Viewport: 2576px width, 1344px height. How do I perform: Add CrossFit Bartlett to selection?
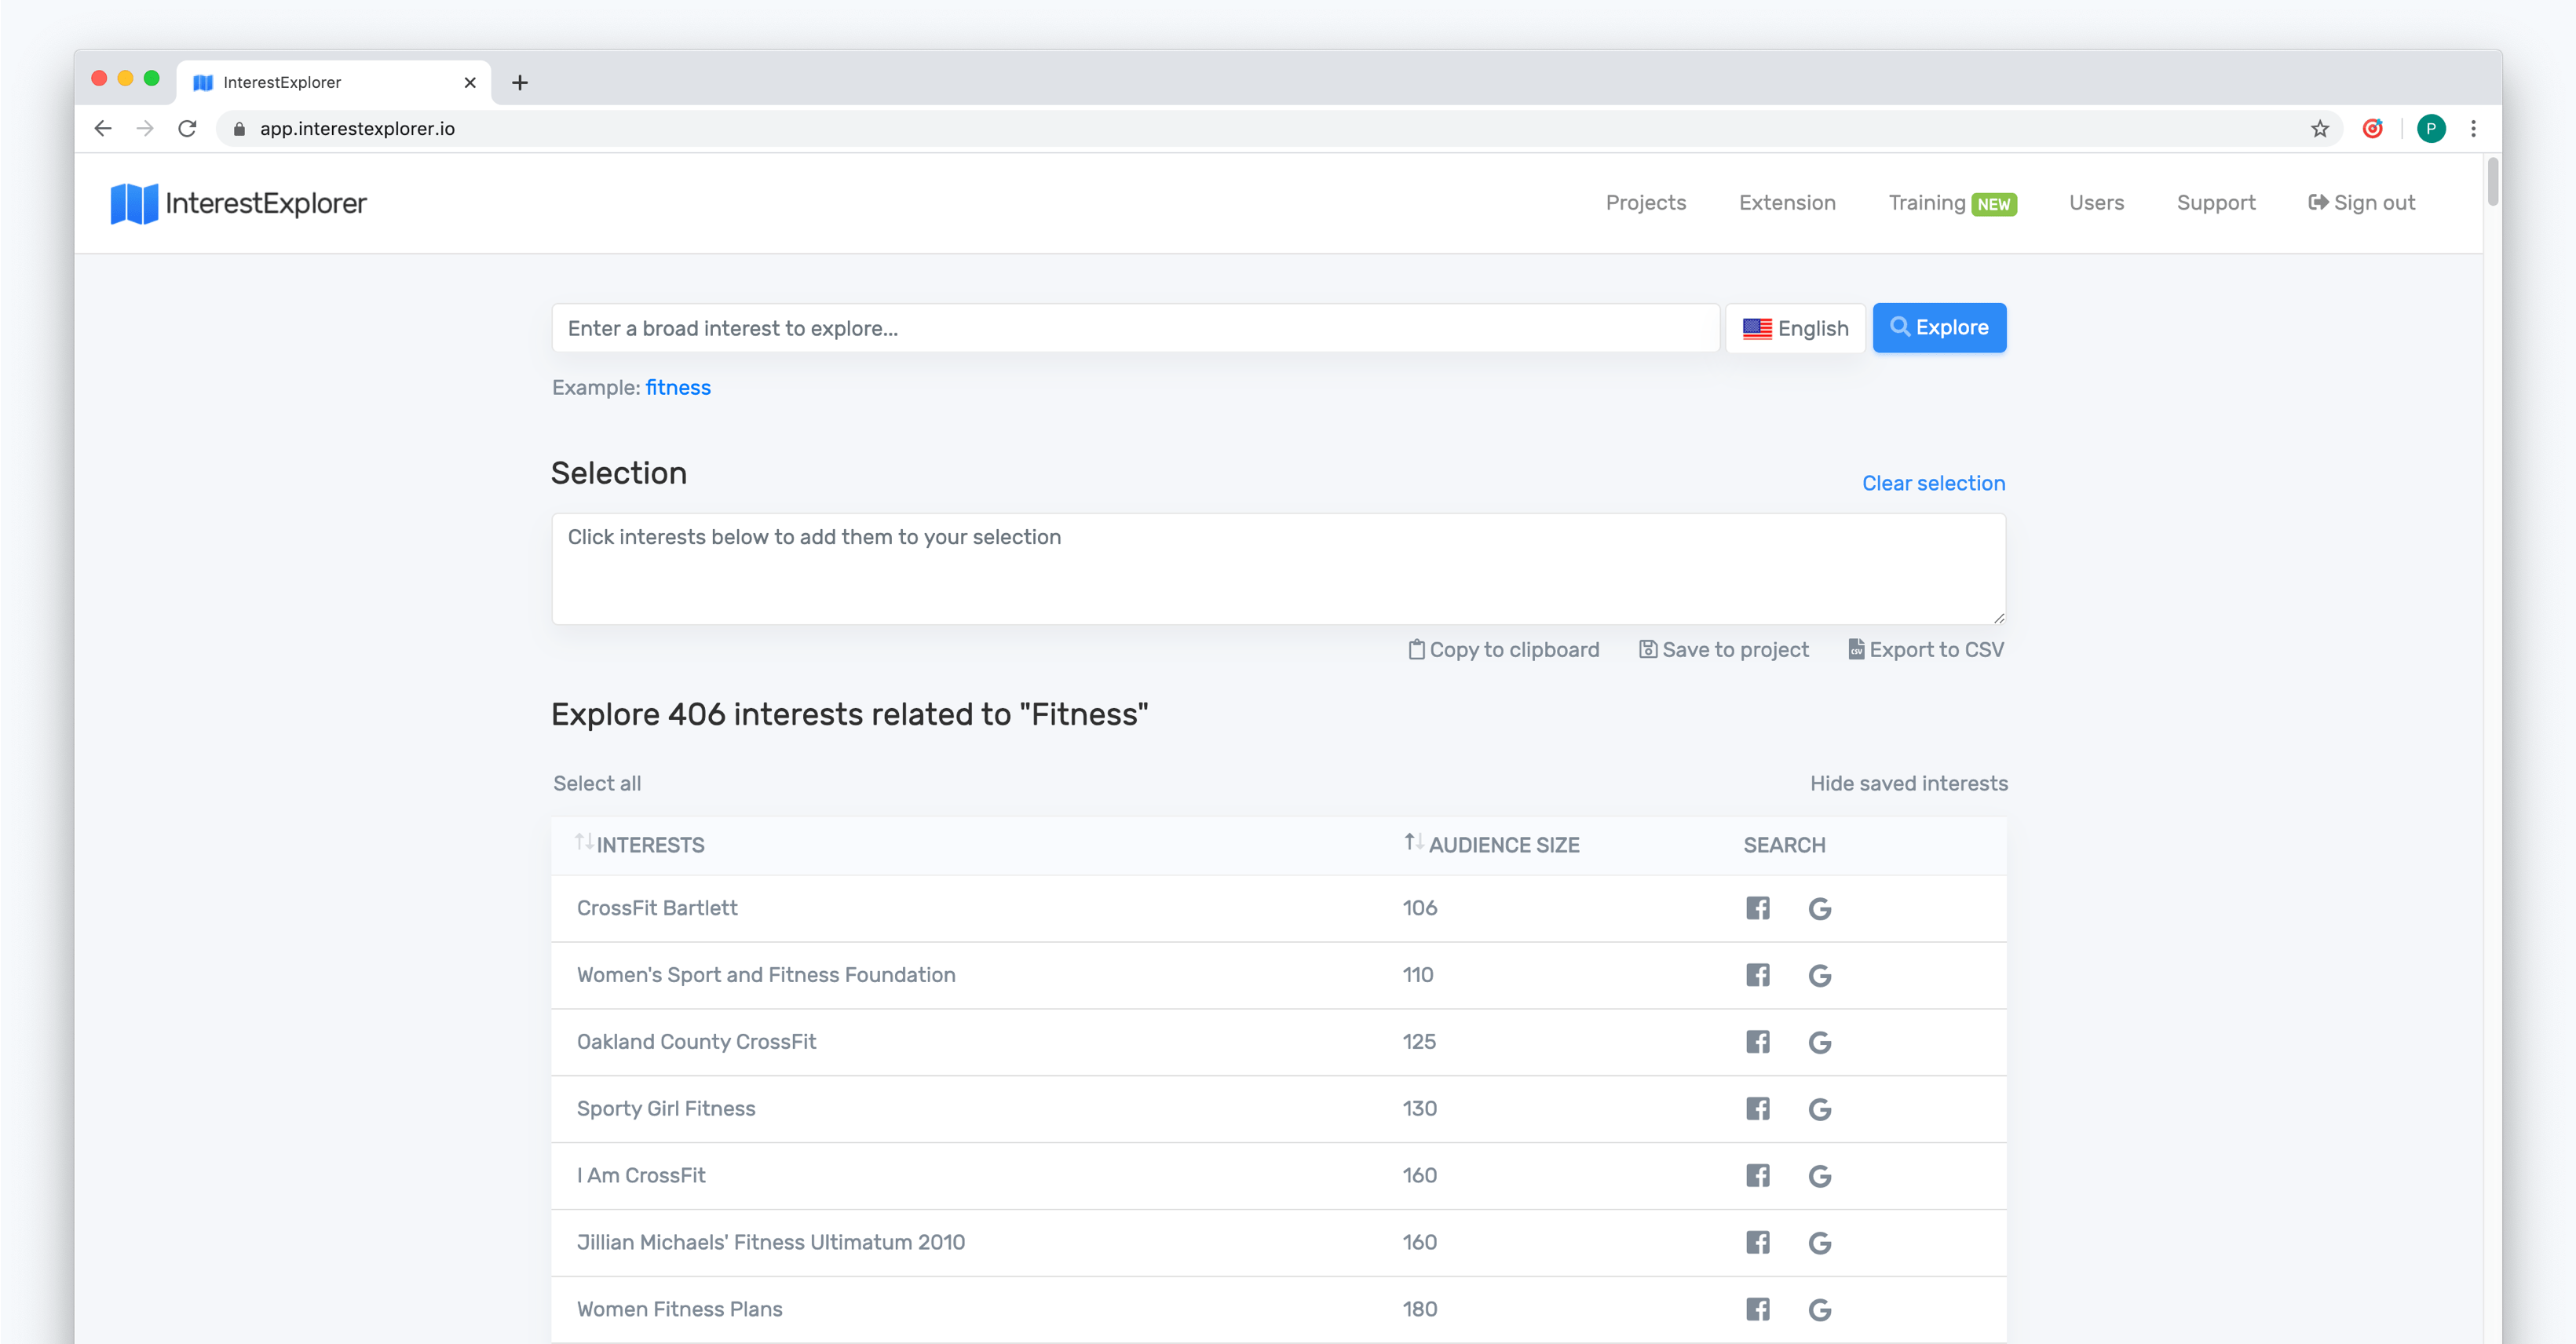tap(657, 908)
